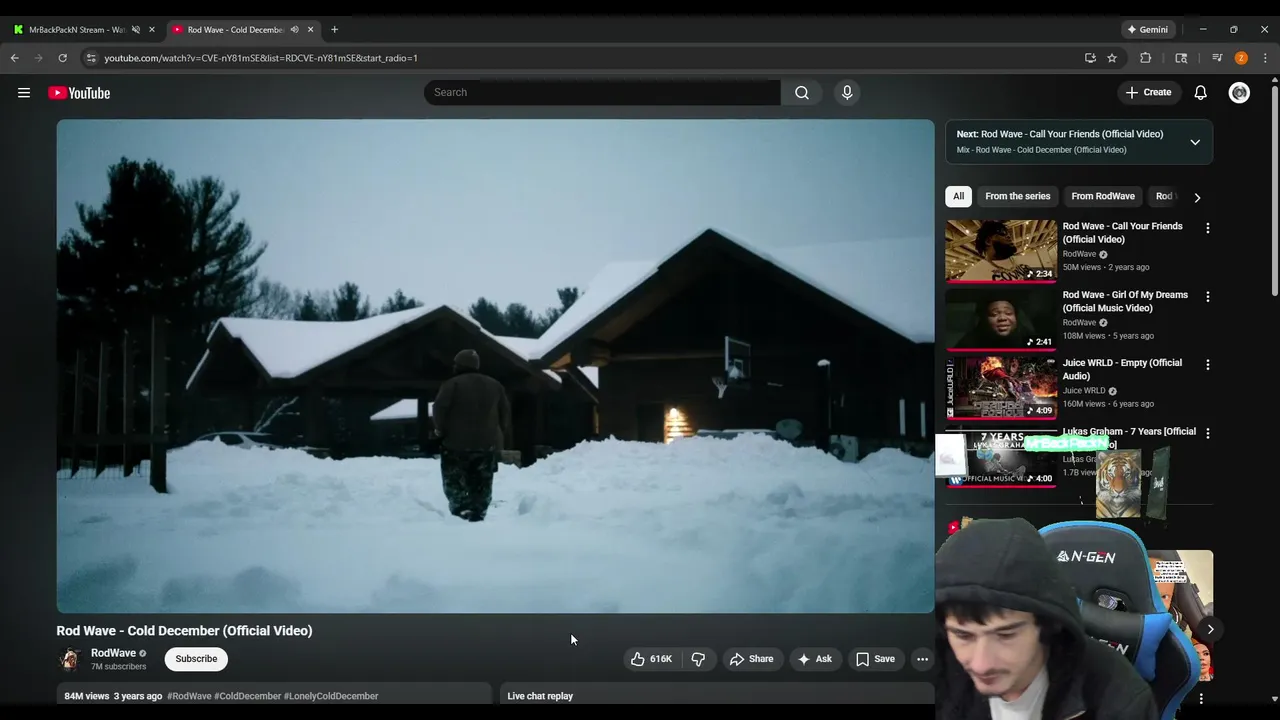Image resolution: width=1280 pixels, height=720 pixels.
Task: Click the main video player
Action: [x=495, y=366]
